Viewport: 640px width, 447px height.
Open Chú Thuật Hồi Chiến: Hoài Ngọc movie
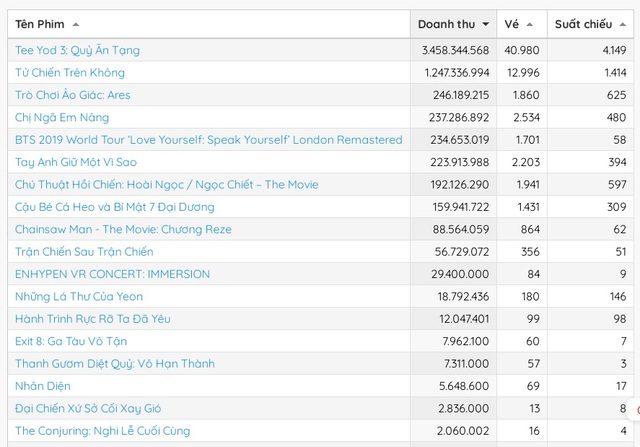[166, 184]
